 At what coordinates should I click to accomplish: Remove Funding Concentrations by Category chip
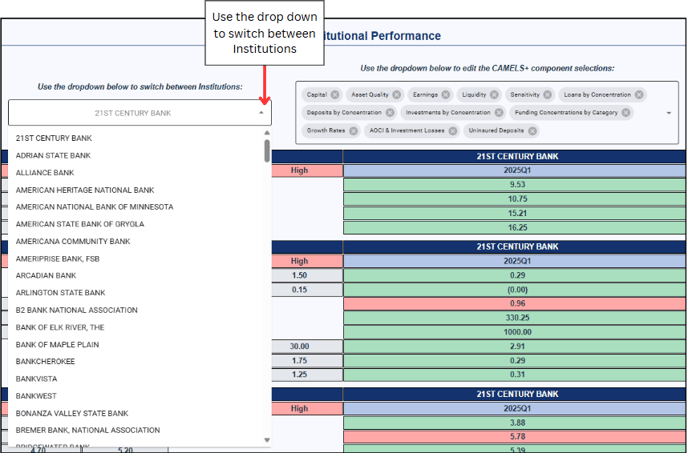point(626,112)
